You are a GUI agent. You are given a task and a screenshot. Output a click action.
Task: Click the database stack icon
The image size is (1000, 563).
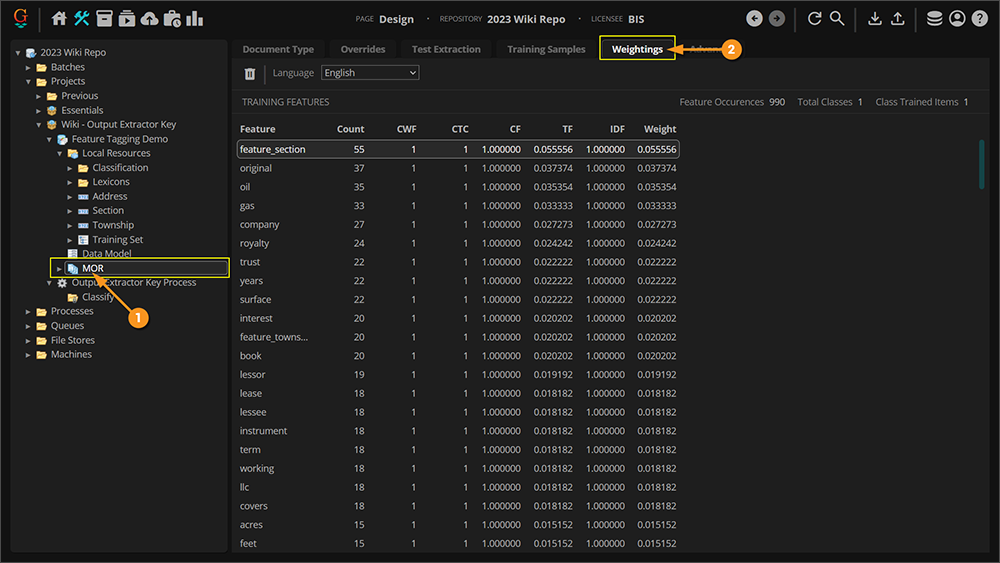click(934, 19)
